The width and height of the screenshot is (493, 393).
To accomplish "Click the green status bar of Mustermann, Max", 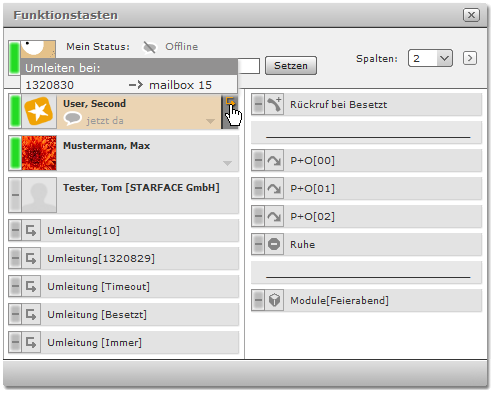I will tap(15, 153).
